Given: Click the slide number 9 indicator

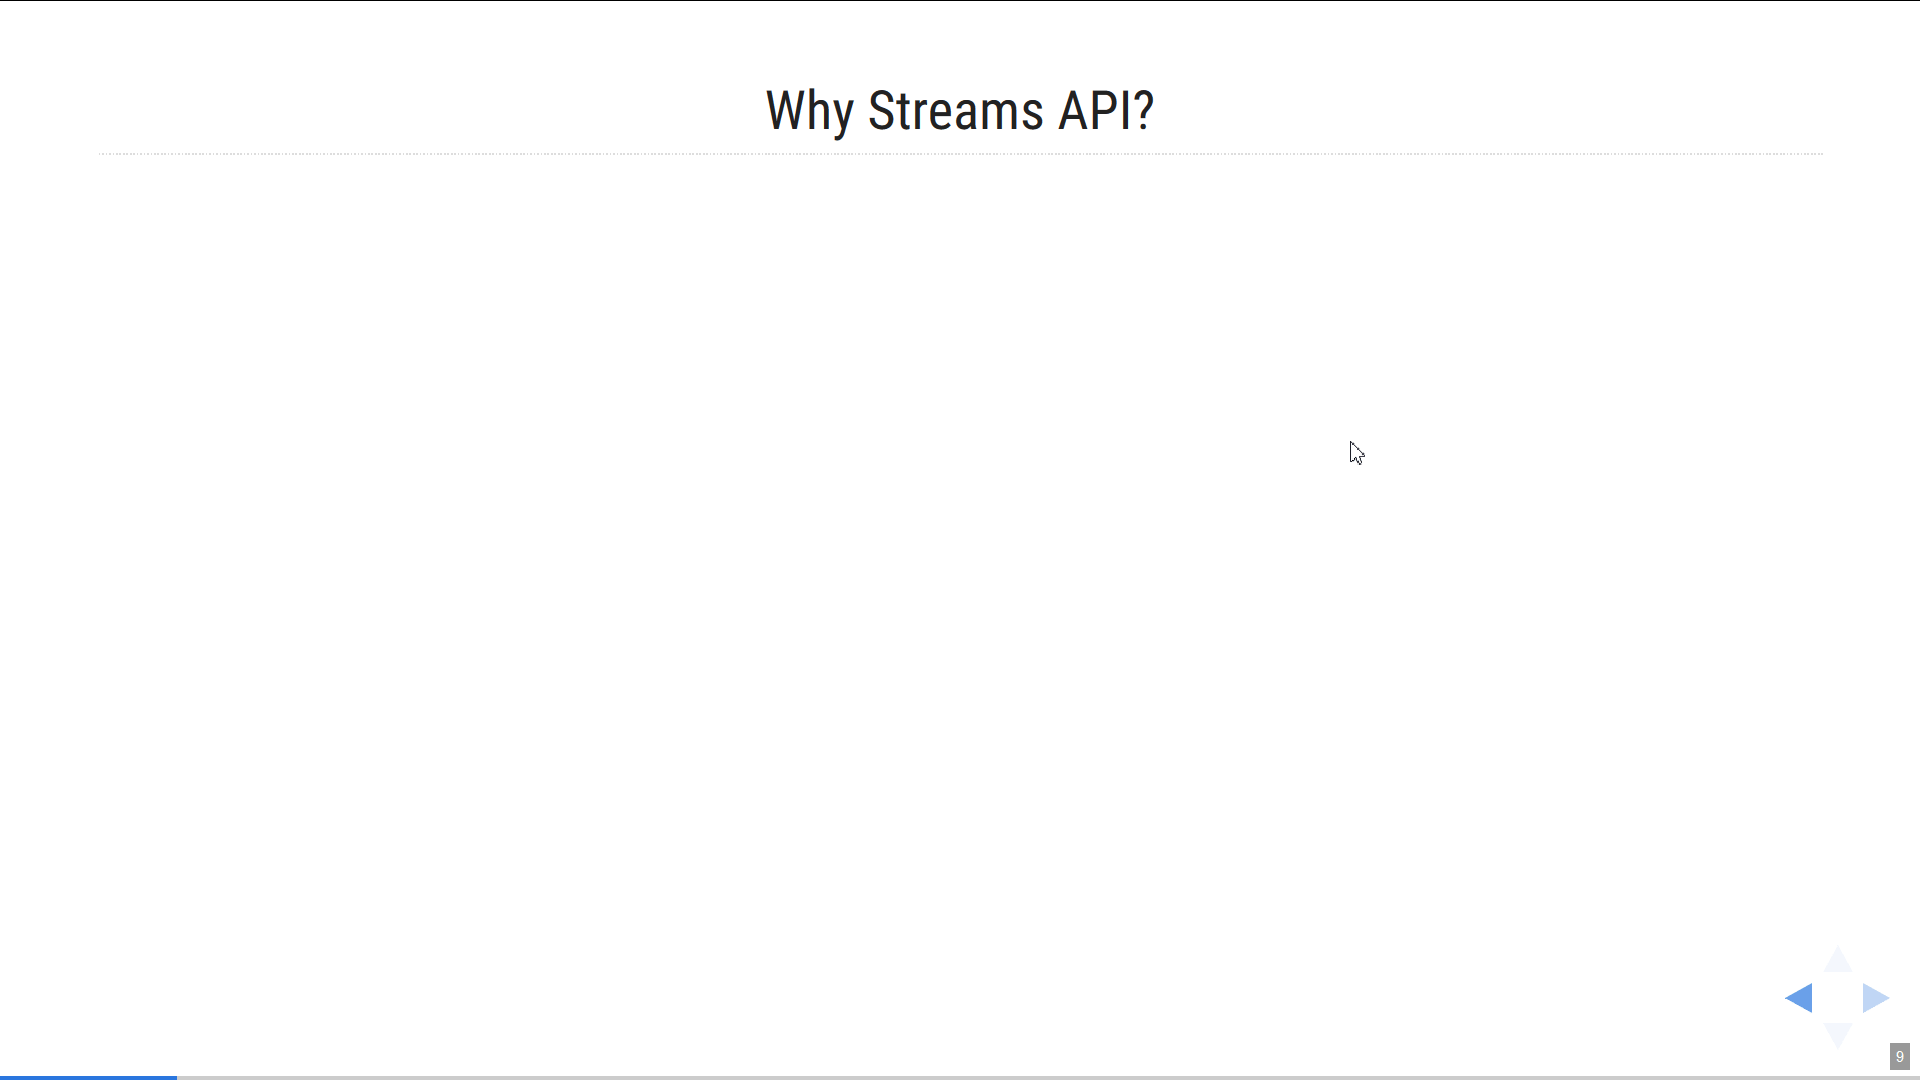Looking at the screenshot, I should tap(1899, 1057).
